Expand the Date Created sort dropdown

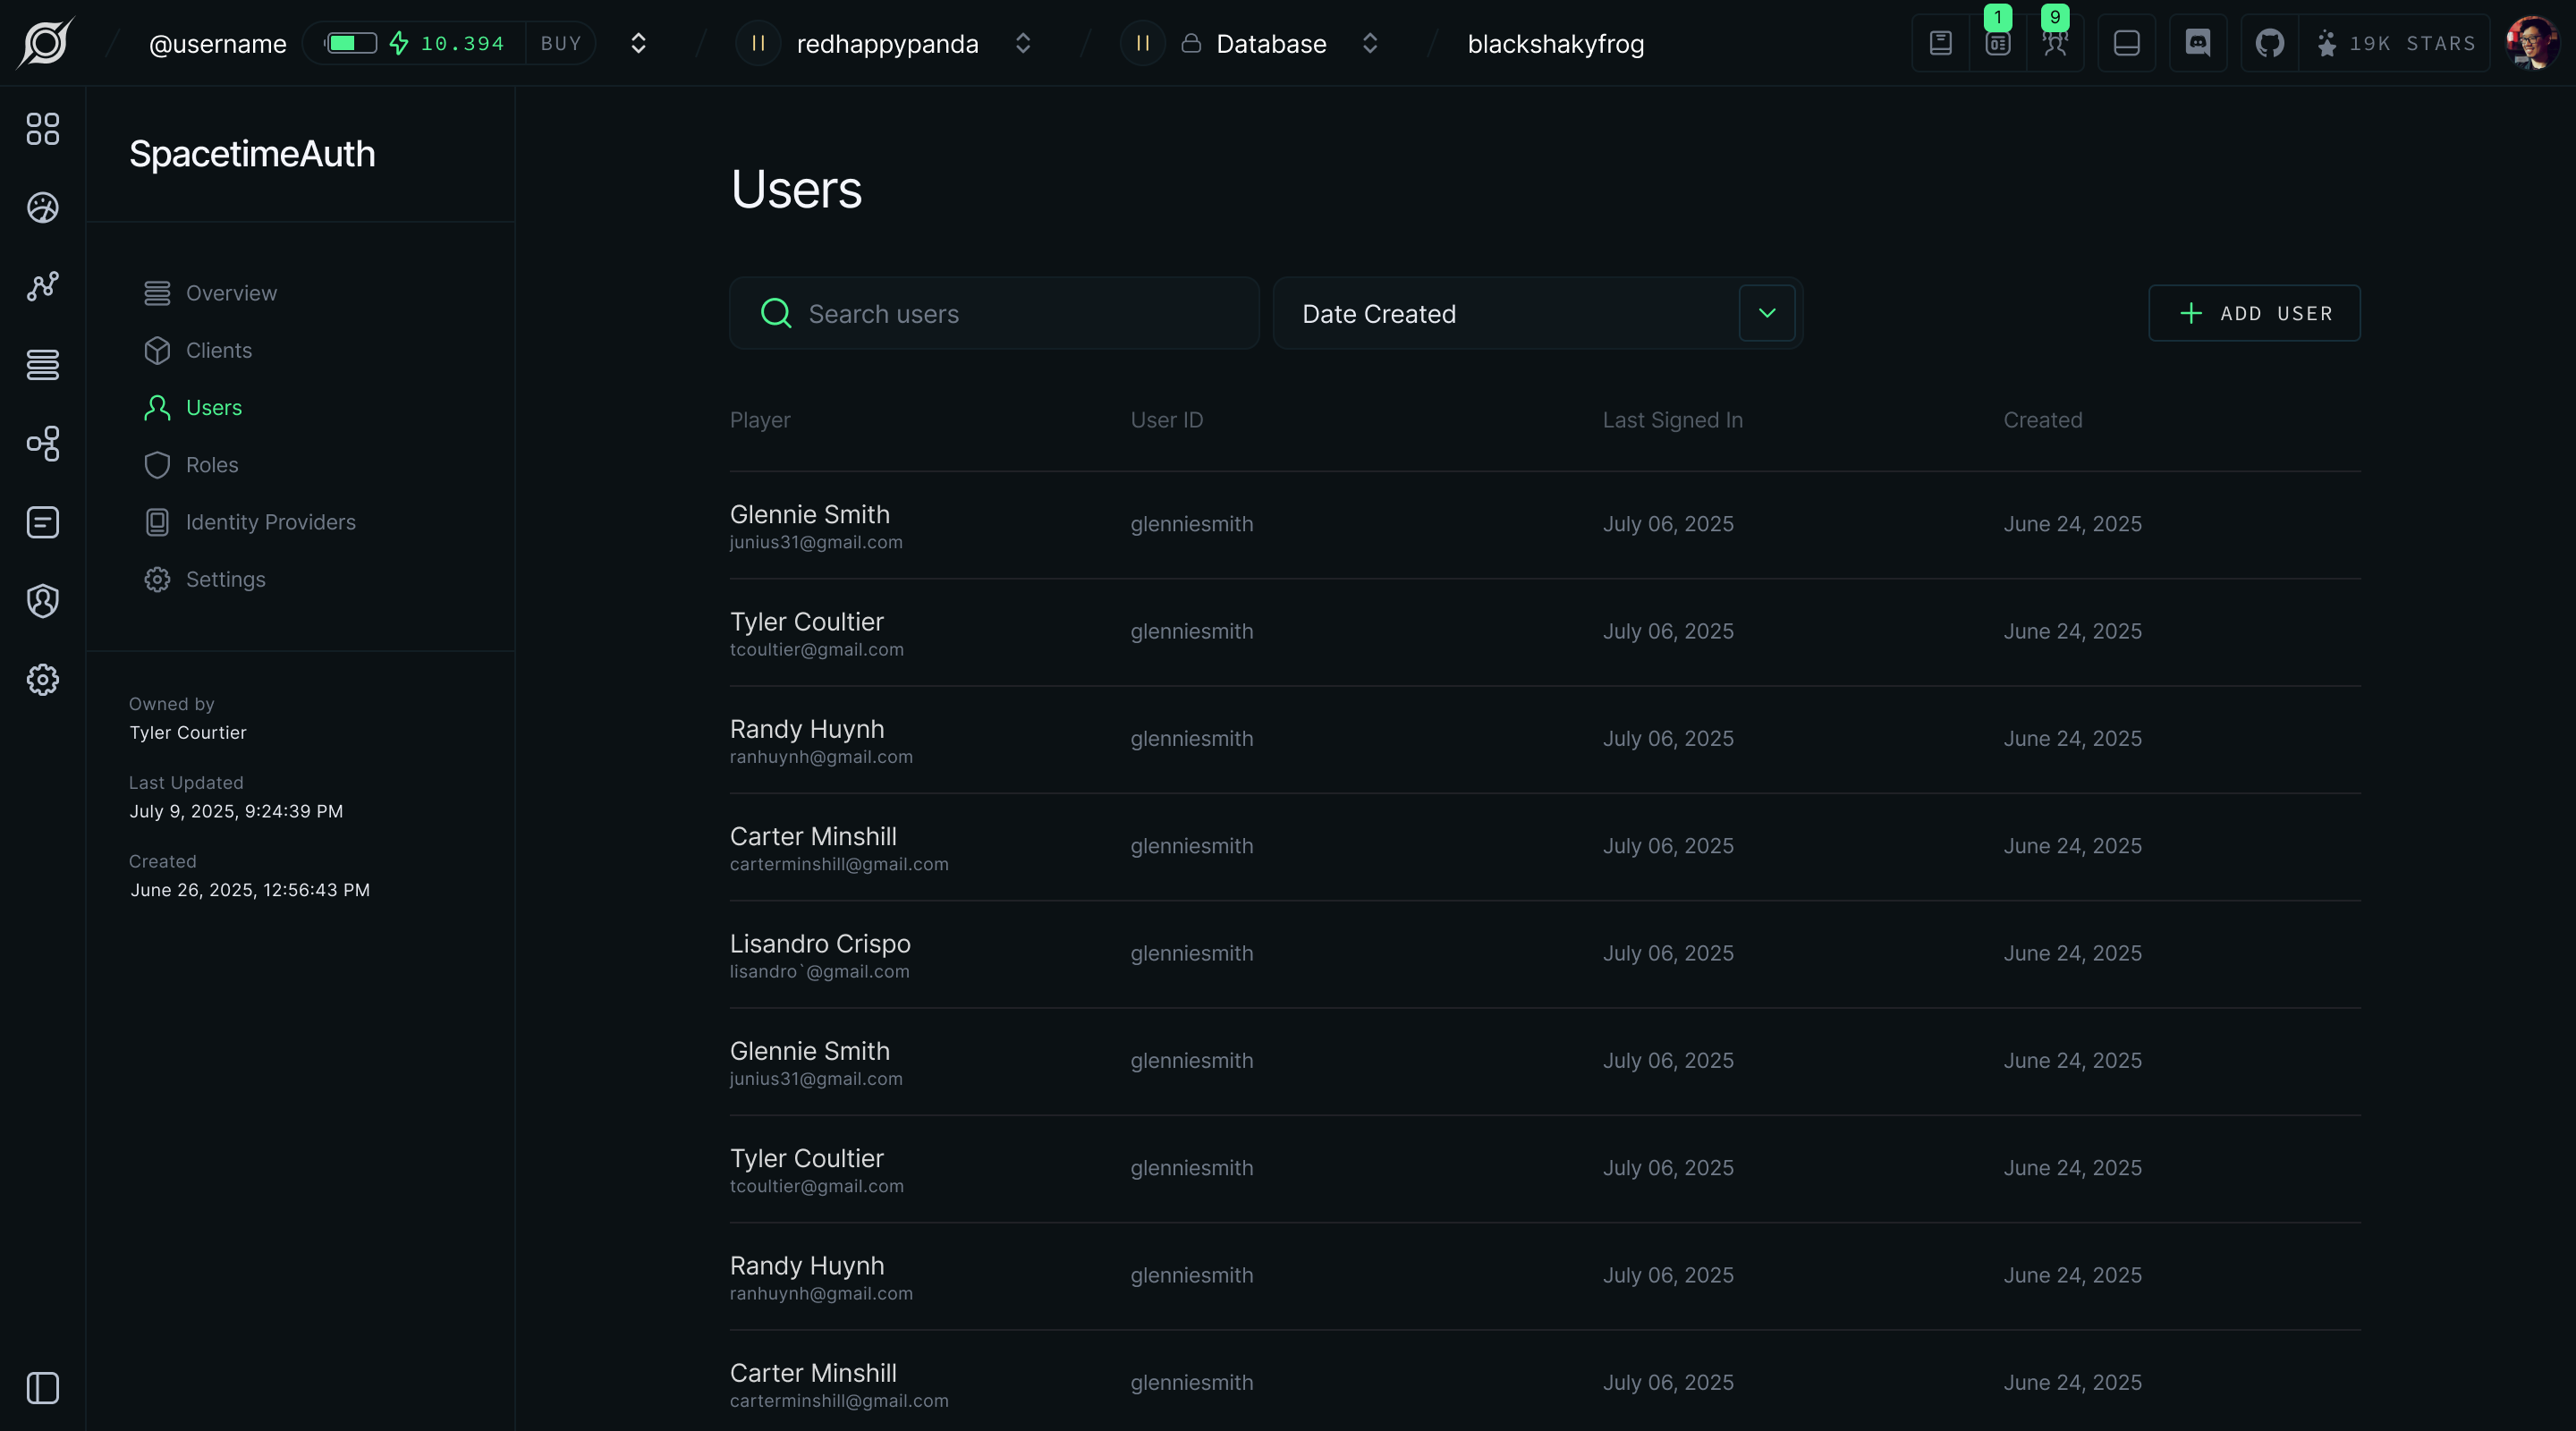1766,313
